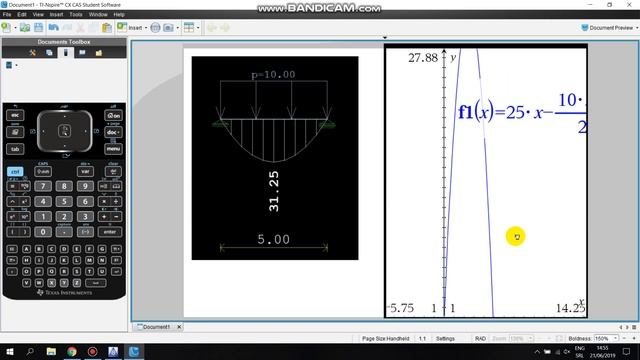Click the esc key on the keypad
640x360 pixels.
click(x=15, y=116)
